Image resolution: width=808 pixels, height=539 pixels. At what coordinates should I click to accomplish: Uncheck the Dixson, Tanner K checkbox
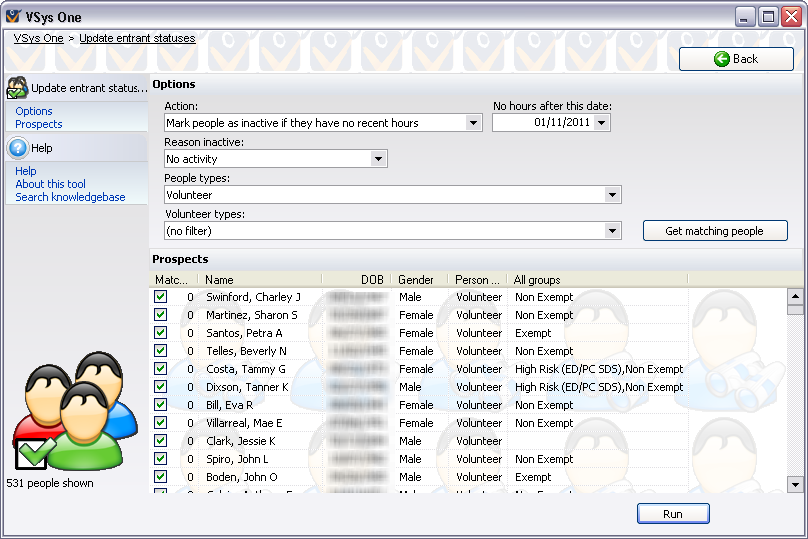[x=160, y=386]
